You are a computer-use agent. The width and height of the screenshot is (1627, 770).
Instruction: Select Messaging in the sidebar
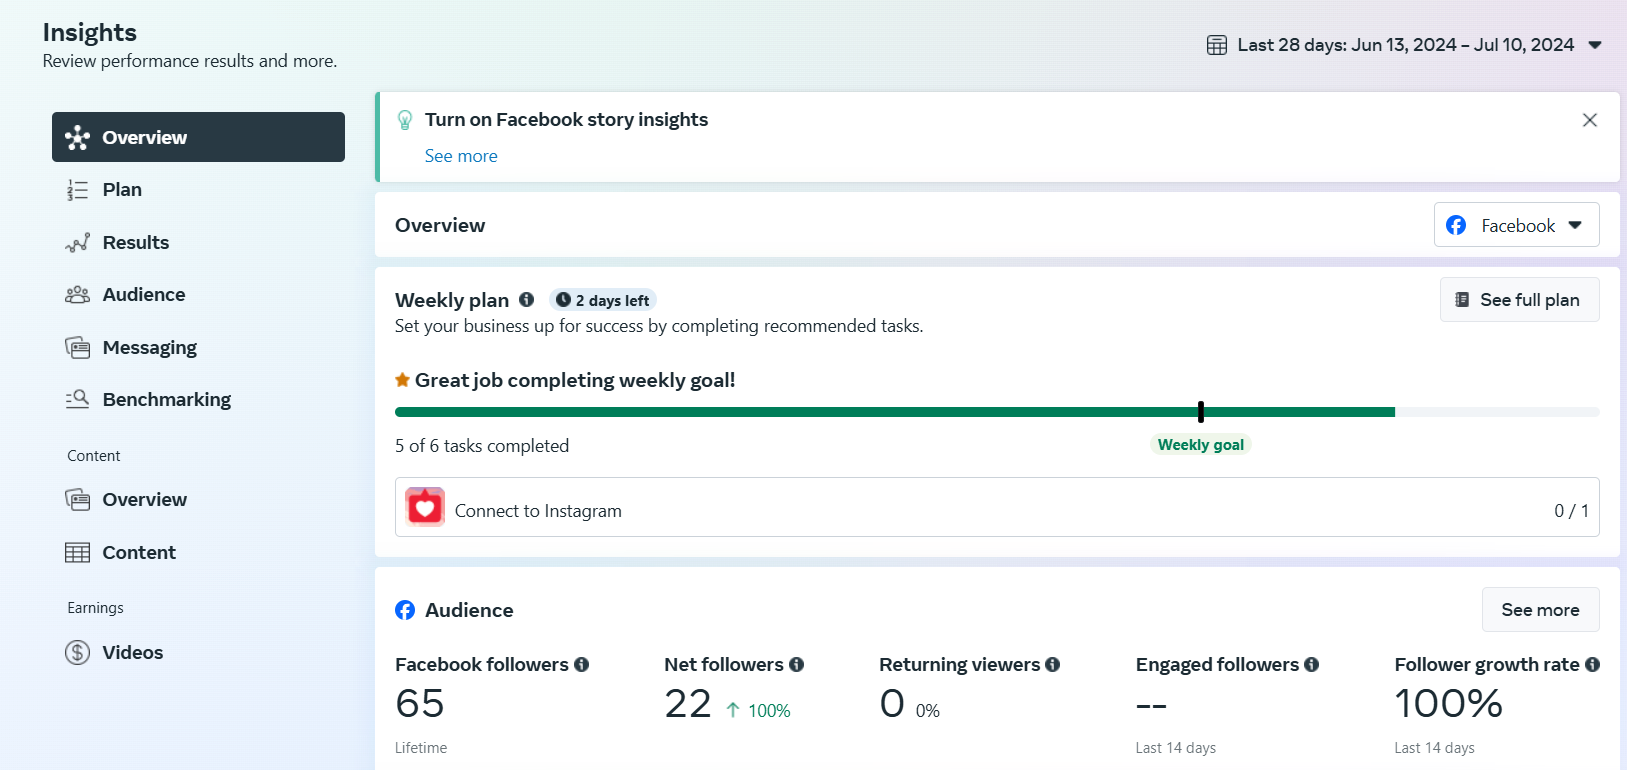click(198, 348)
